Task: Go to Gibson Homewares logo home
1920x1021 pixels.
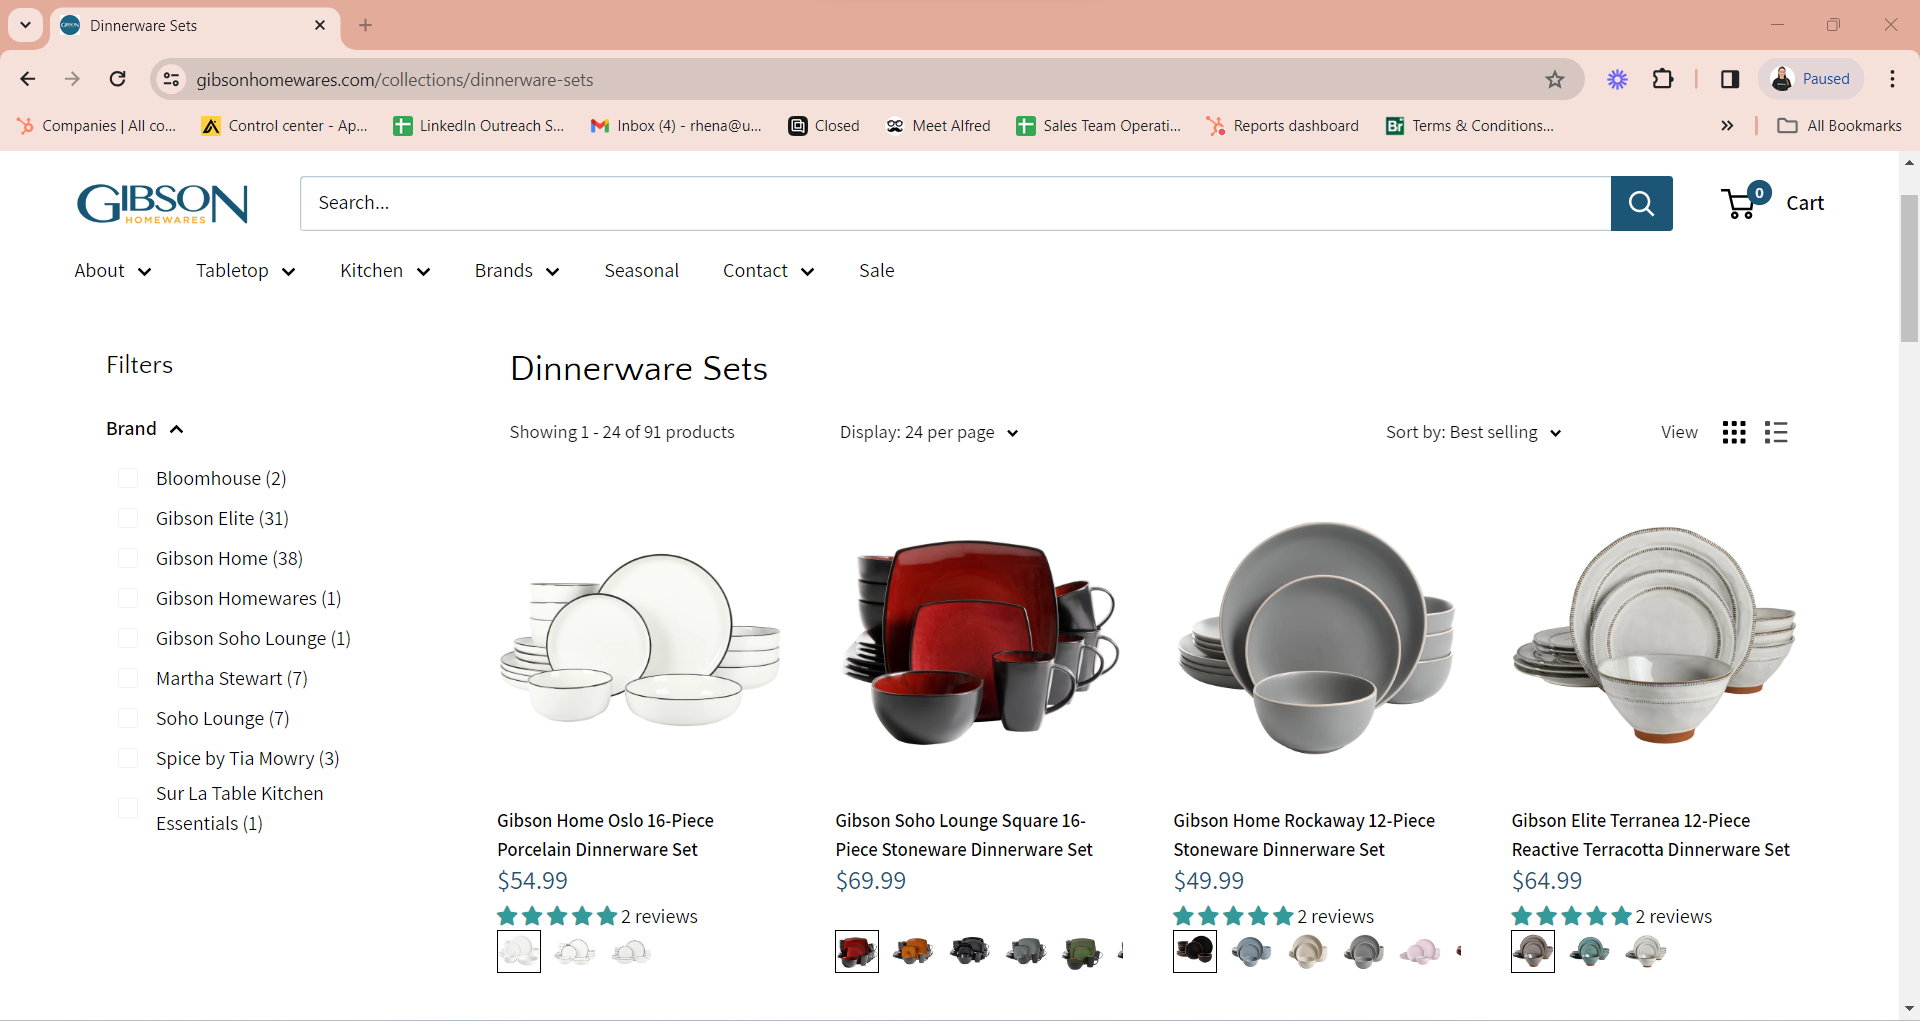Action: [163, 203]
